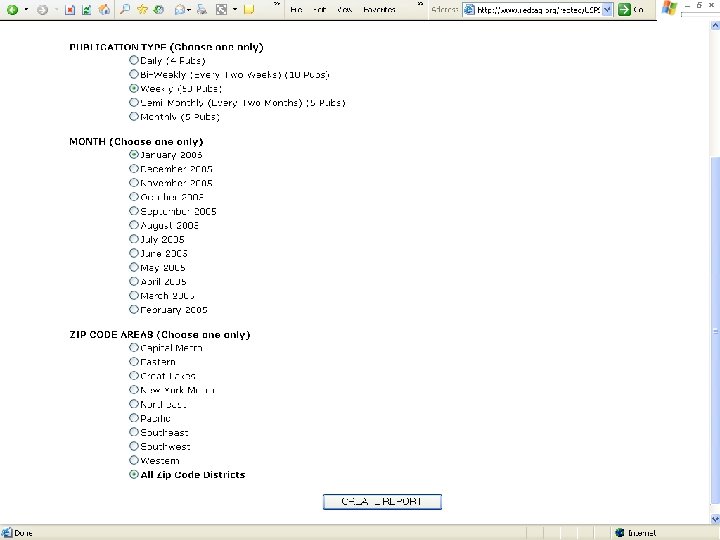The image size is (720, 540).
Task: Click the Done page icon in status bar
Action: pos(7,533)
